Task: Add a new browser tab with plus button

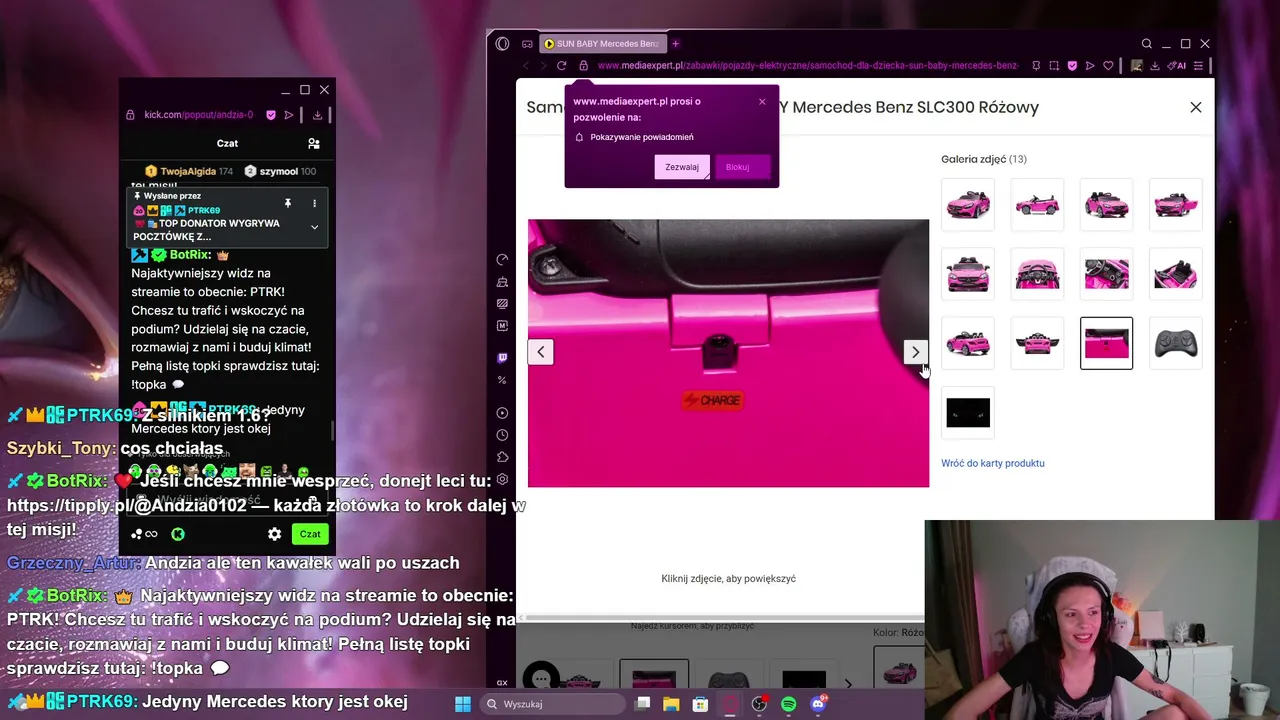Action: pos(675,44)
